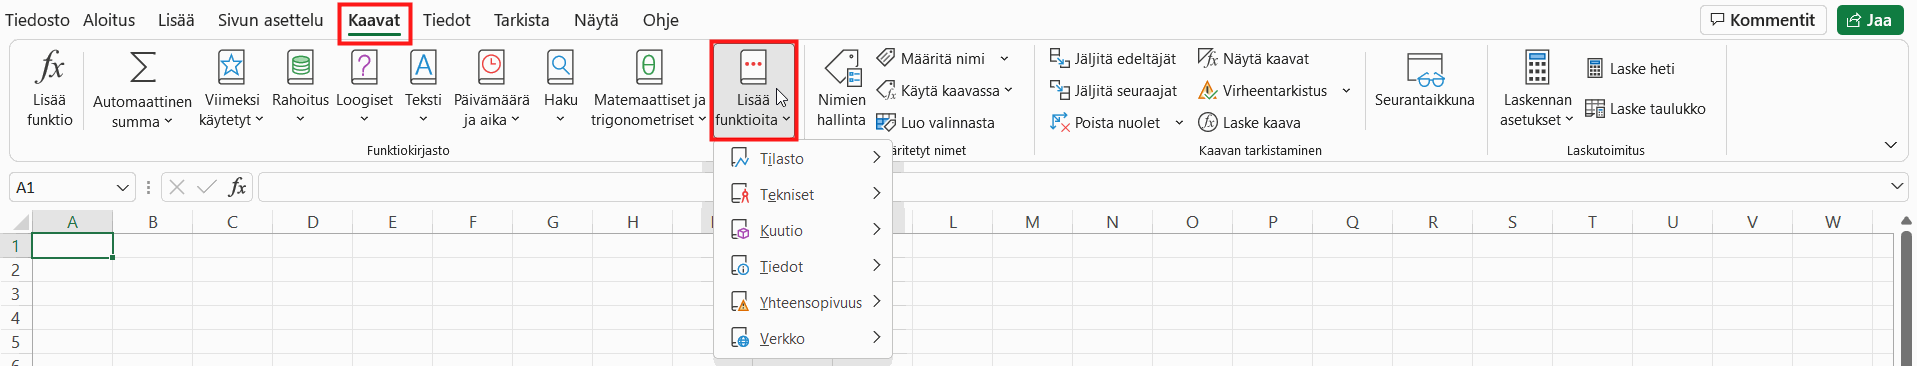Viewport: 1917px width, 366px height.
Task: Switch to the Aloitus tab
Action: click(109, 20)
